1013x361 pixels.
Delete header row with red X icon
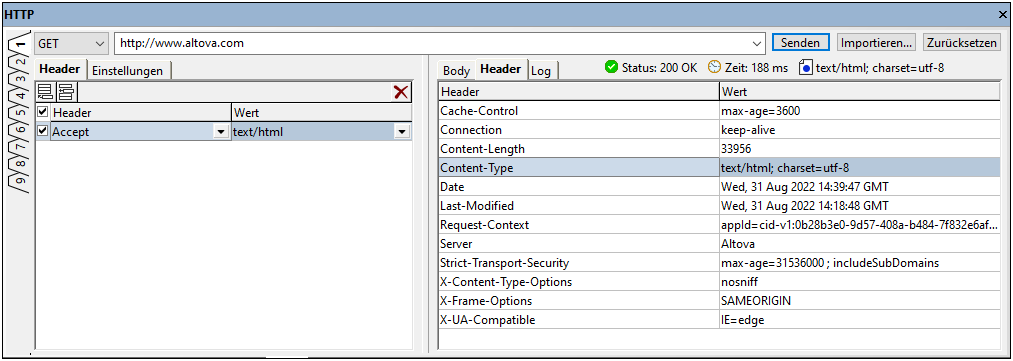tap(401, 92)
